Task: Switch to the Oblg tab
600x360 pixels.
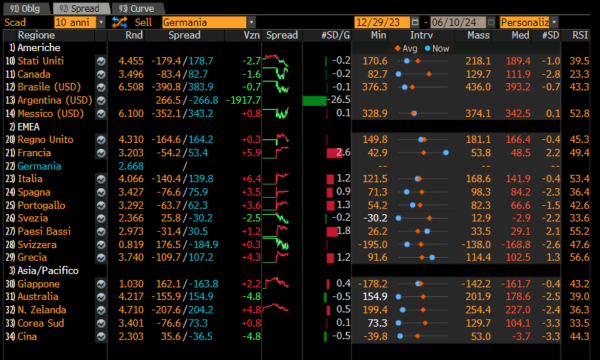Action: coord(25,8)
